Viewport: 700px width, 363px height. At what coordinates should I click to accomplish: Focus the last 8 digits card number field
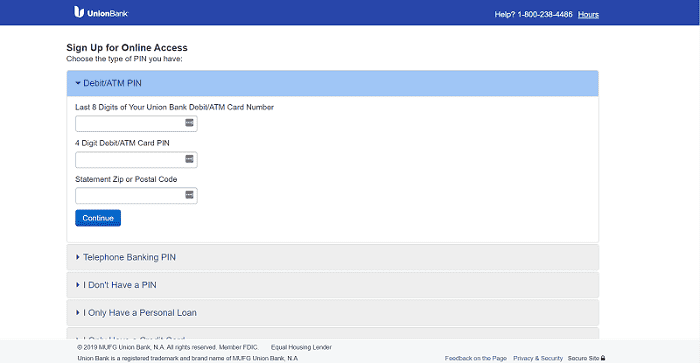(136, 124)
